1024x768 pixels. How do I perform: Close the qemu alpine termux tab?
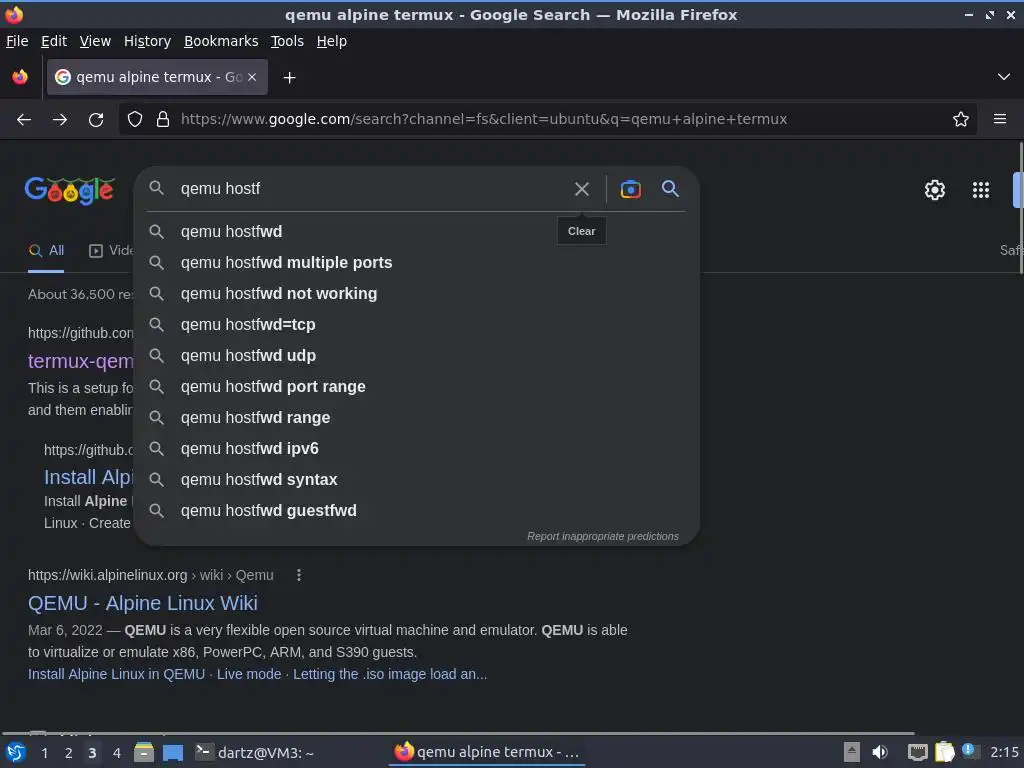click(252, 77)
